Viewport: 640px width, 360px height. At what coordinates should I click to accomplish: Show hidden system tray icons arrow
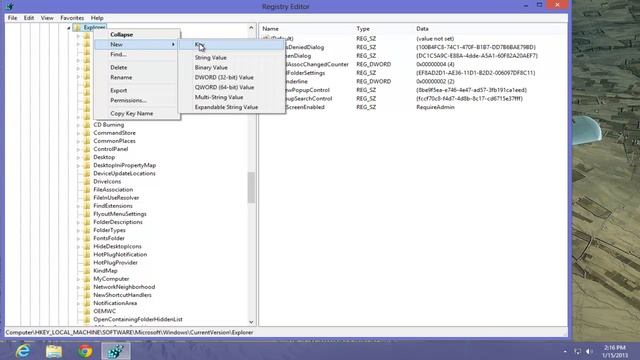pyautogui.click(x=565, y=351)
